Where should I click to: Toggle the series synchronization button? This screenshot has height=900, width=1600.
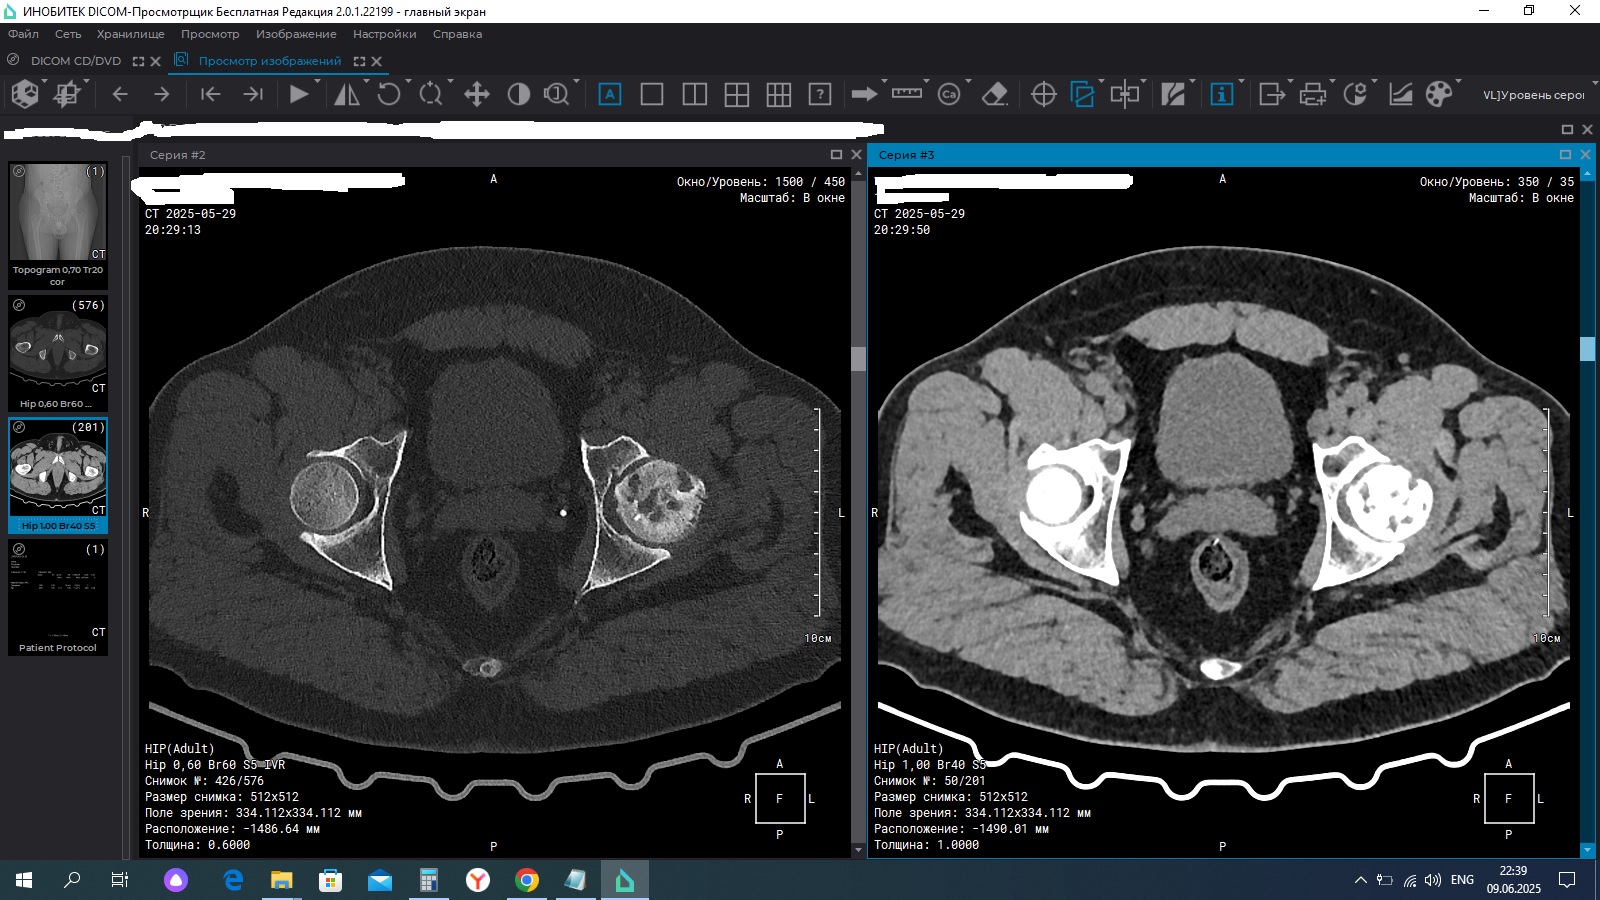click(1081, 94)
